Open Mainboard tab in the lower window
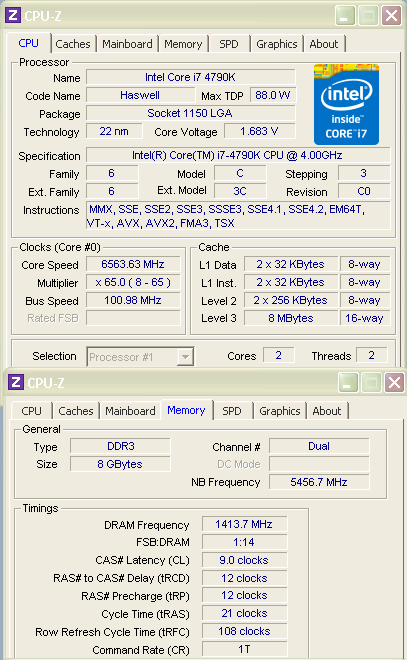Viewport: 407px width, 660px height. (x=130, y=411)
